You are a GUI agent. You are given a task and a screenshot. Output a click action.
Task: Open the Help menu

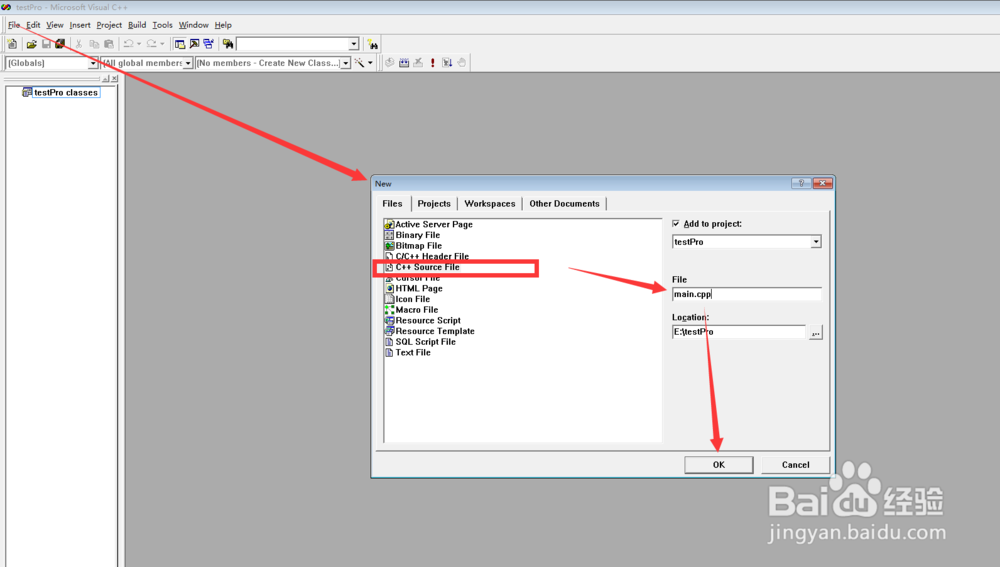pyautogui.click(x=223, y=25)
